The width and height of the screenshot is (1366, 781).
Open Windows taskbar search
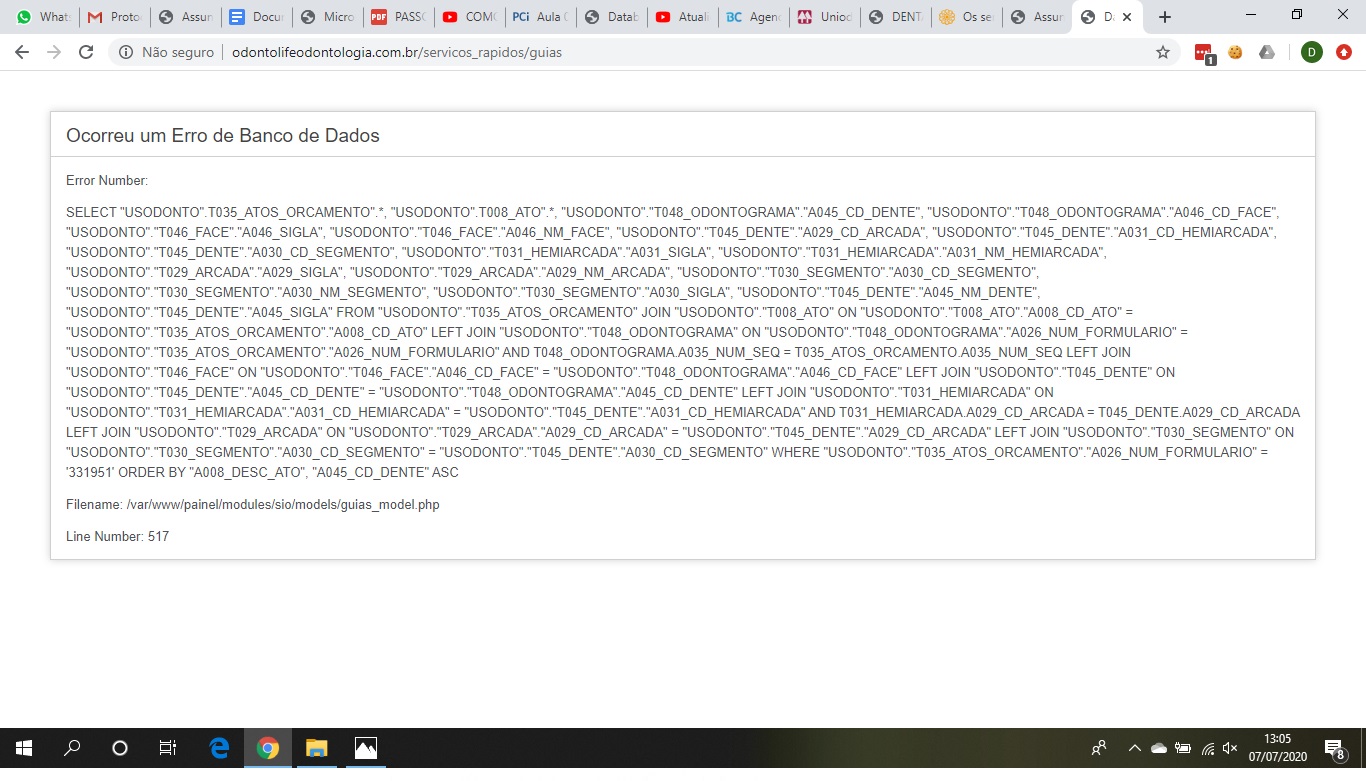72,748
